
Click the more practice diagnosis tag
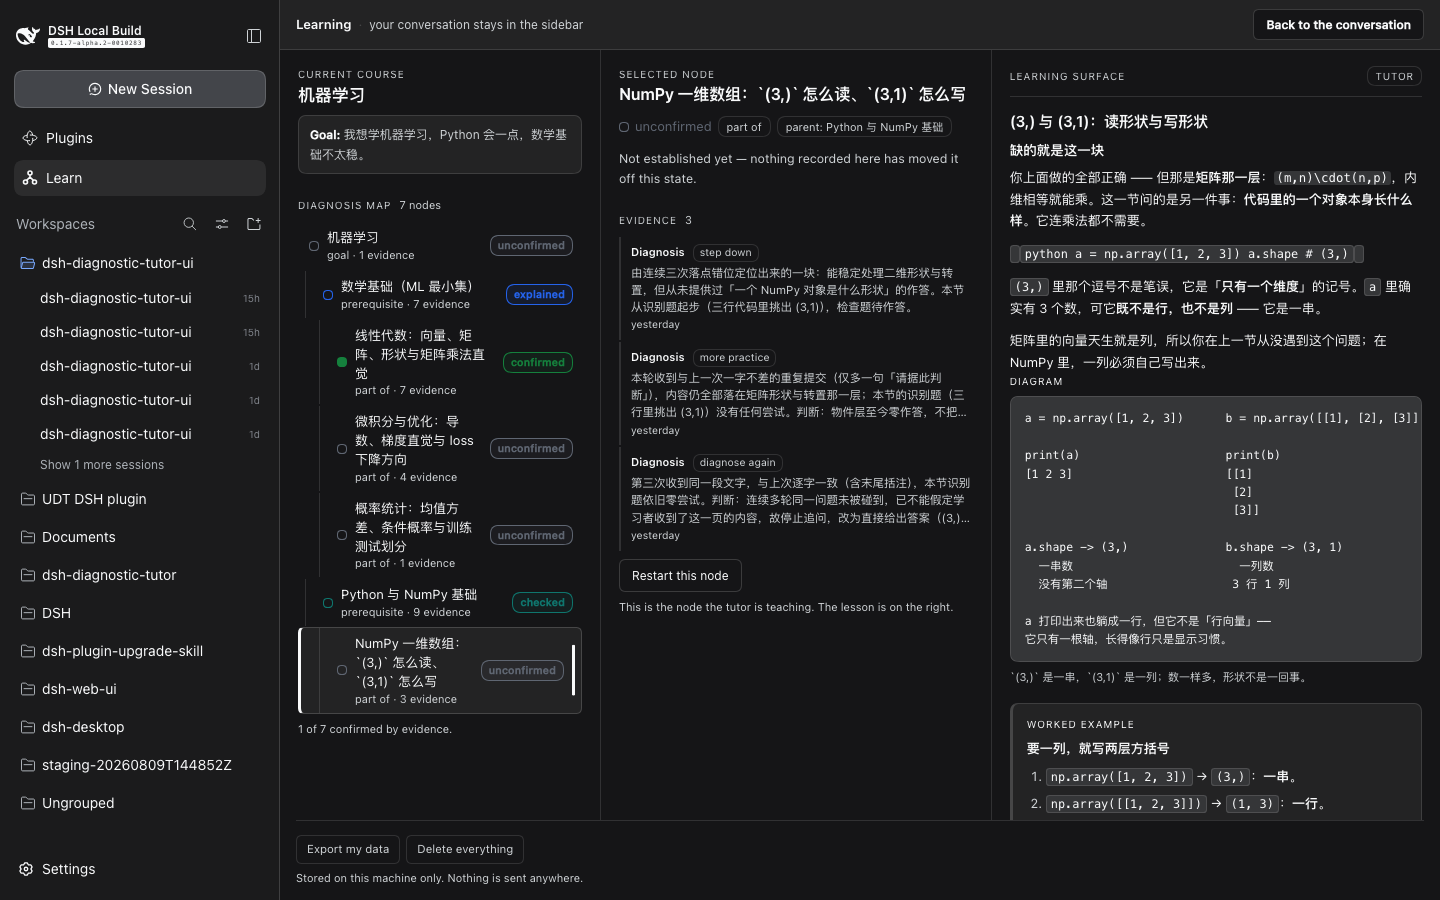click(x=734, y=358)
